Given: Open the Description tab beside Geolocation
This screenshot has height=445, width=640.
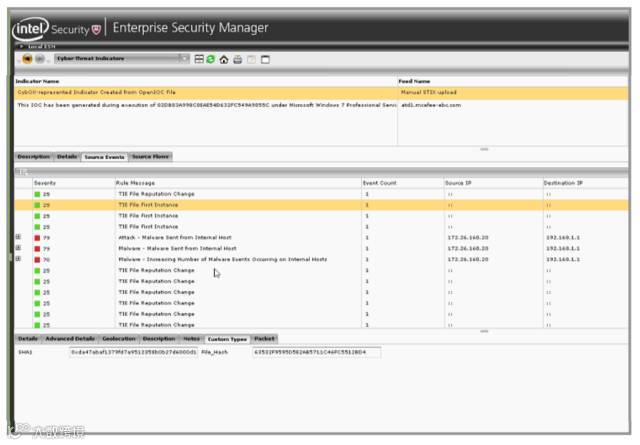Looking at the screenshot, I should pyautogui.click(x=159, y=339).
